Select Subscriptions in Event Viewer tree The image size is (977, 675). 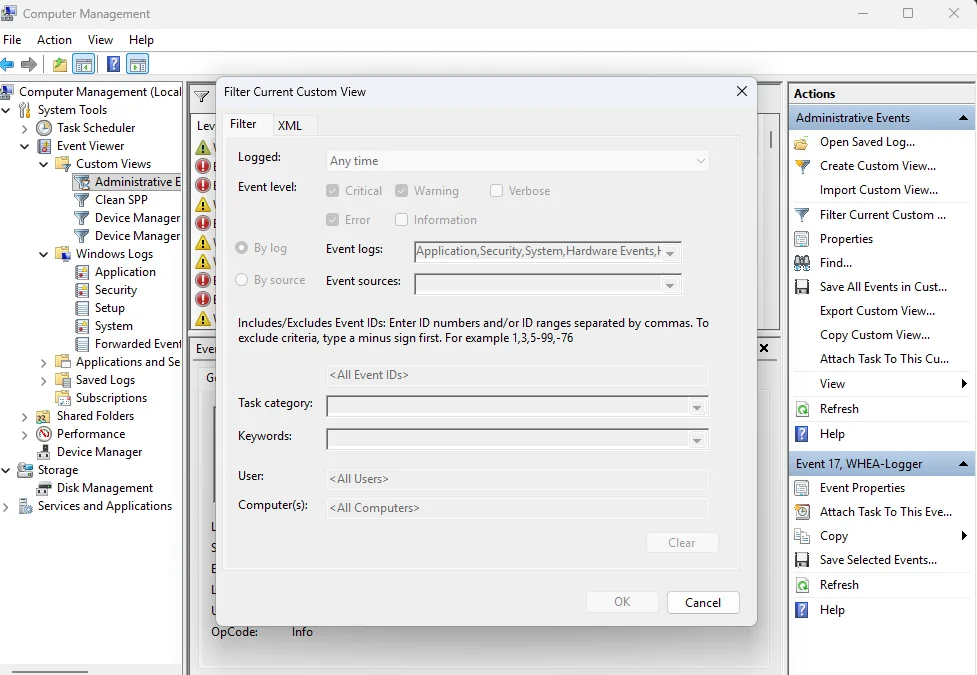point(111,398)
